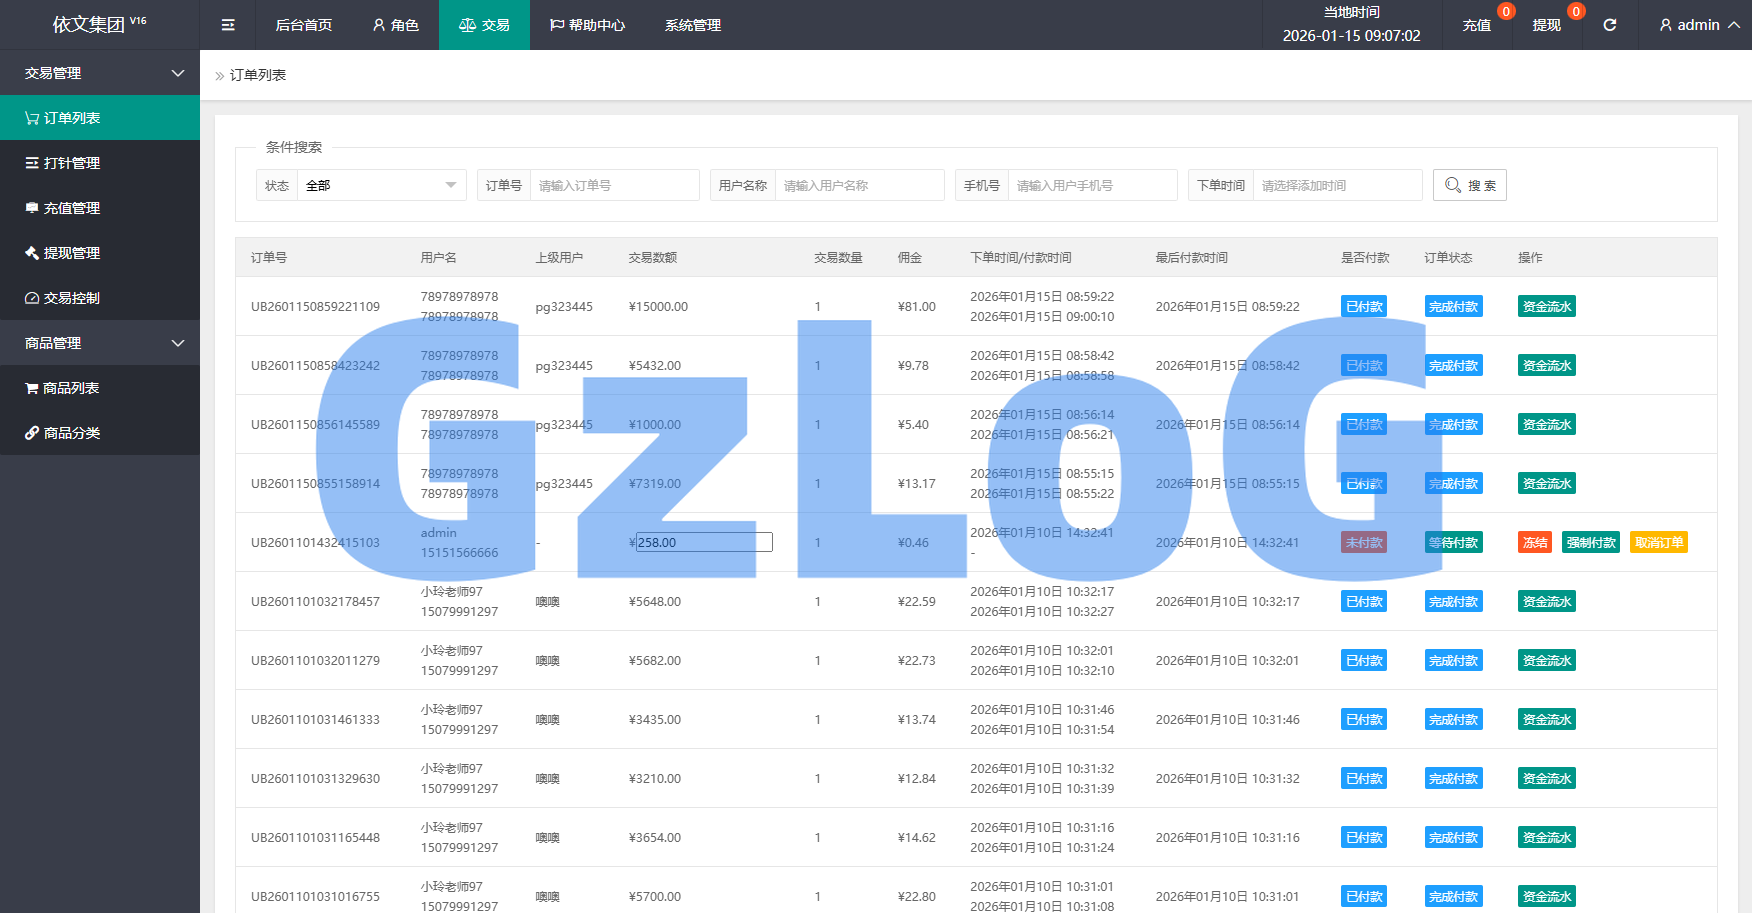
Task: Click the 下单时间 date picker field
Action: click(x=1336, y=185)
